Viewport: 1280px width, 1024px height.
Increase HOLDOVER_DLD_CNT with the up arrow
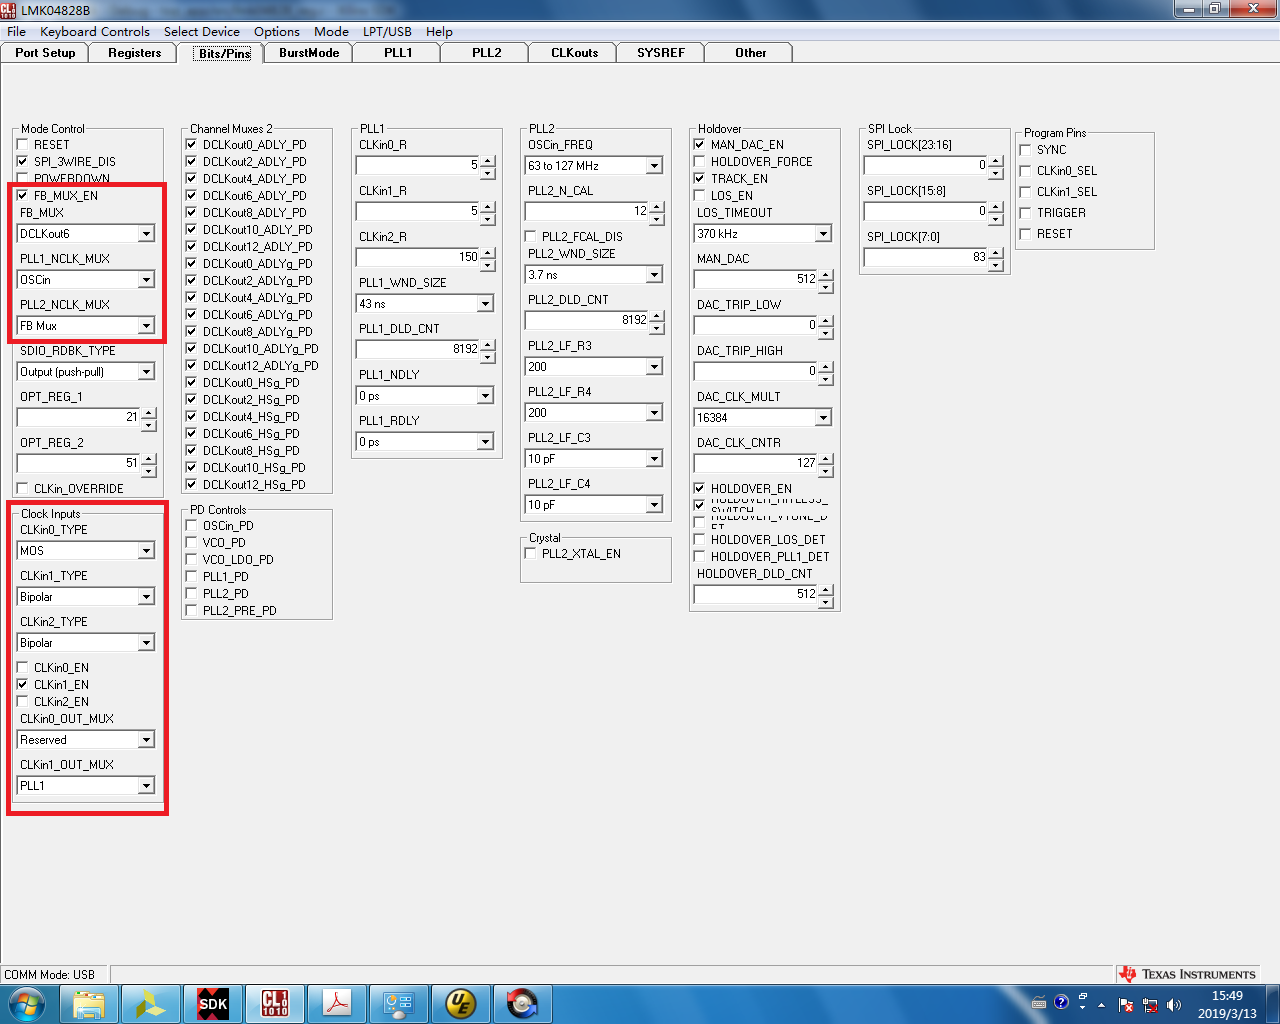826,590
